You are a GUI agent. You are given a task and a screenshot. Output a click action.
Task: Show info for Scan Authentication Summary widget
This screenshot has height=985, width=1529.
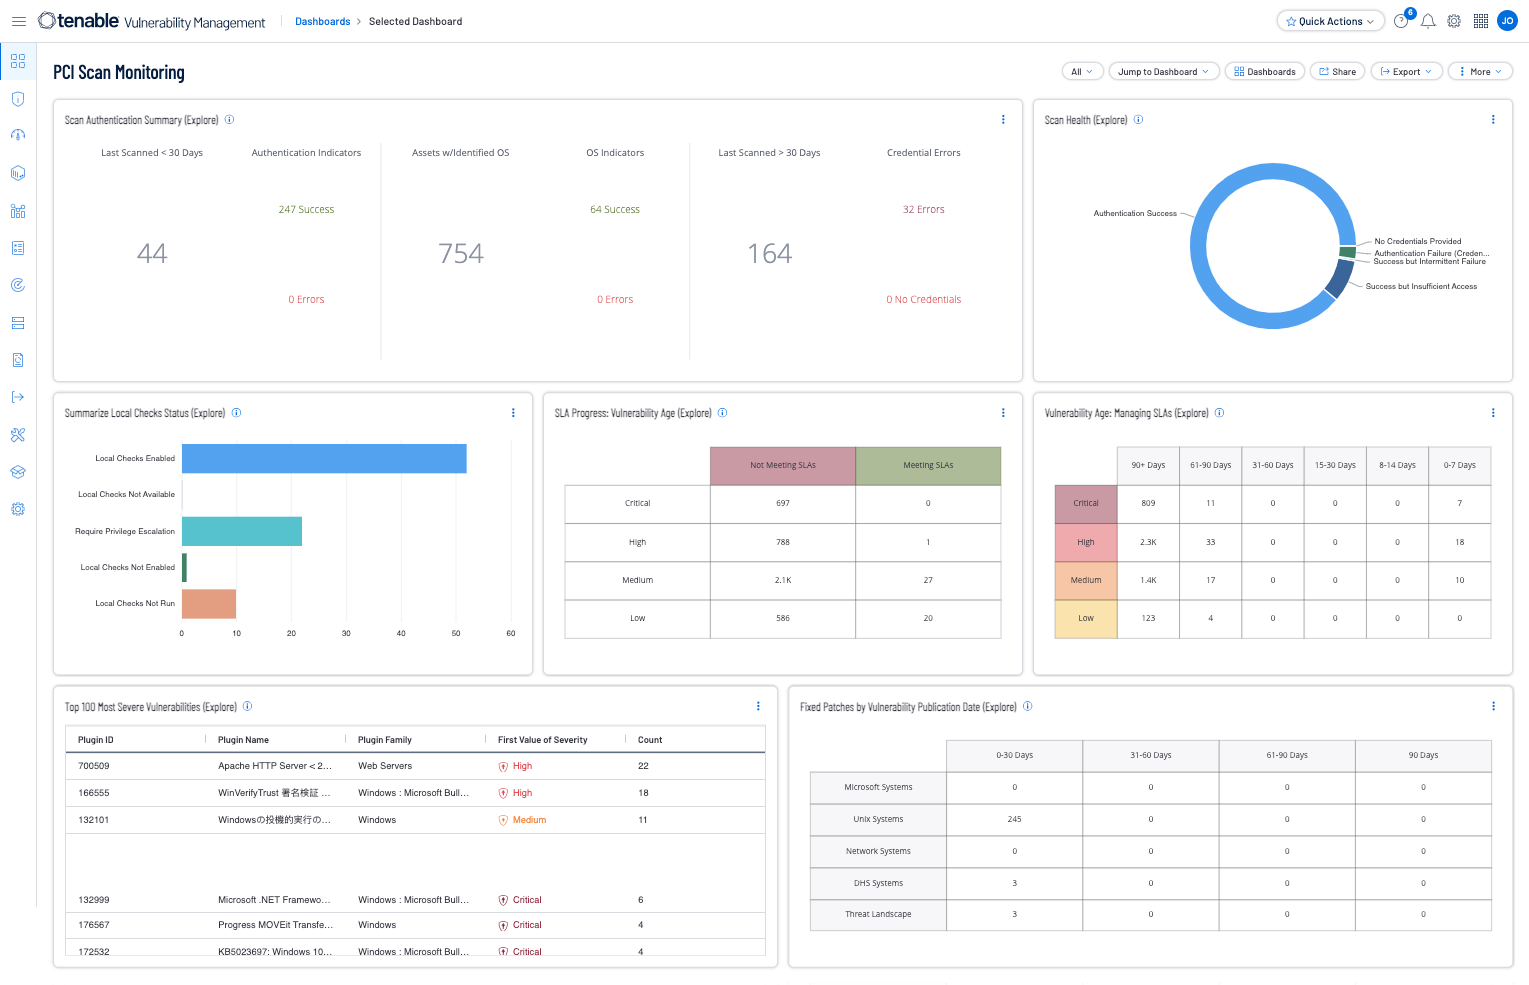tap(229, 120)
